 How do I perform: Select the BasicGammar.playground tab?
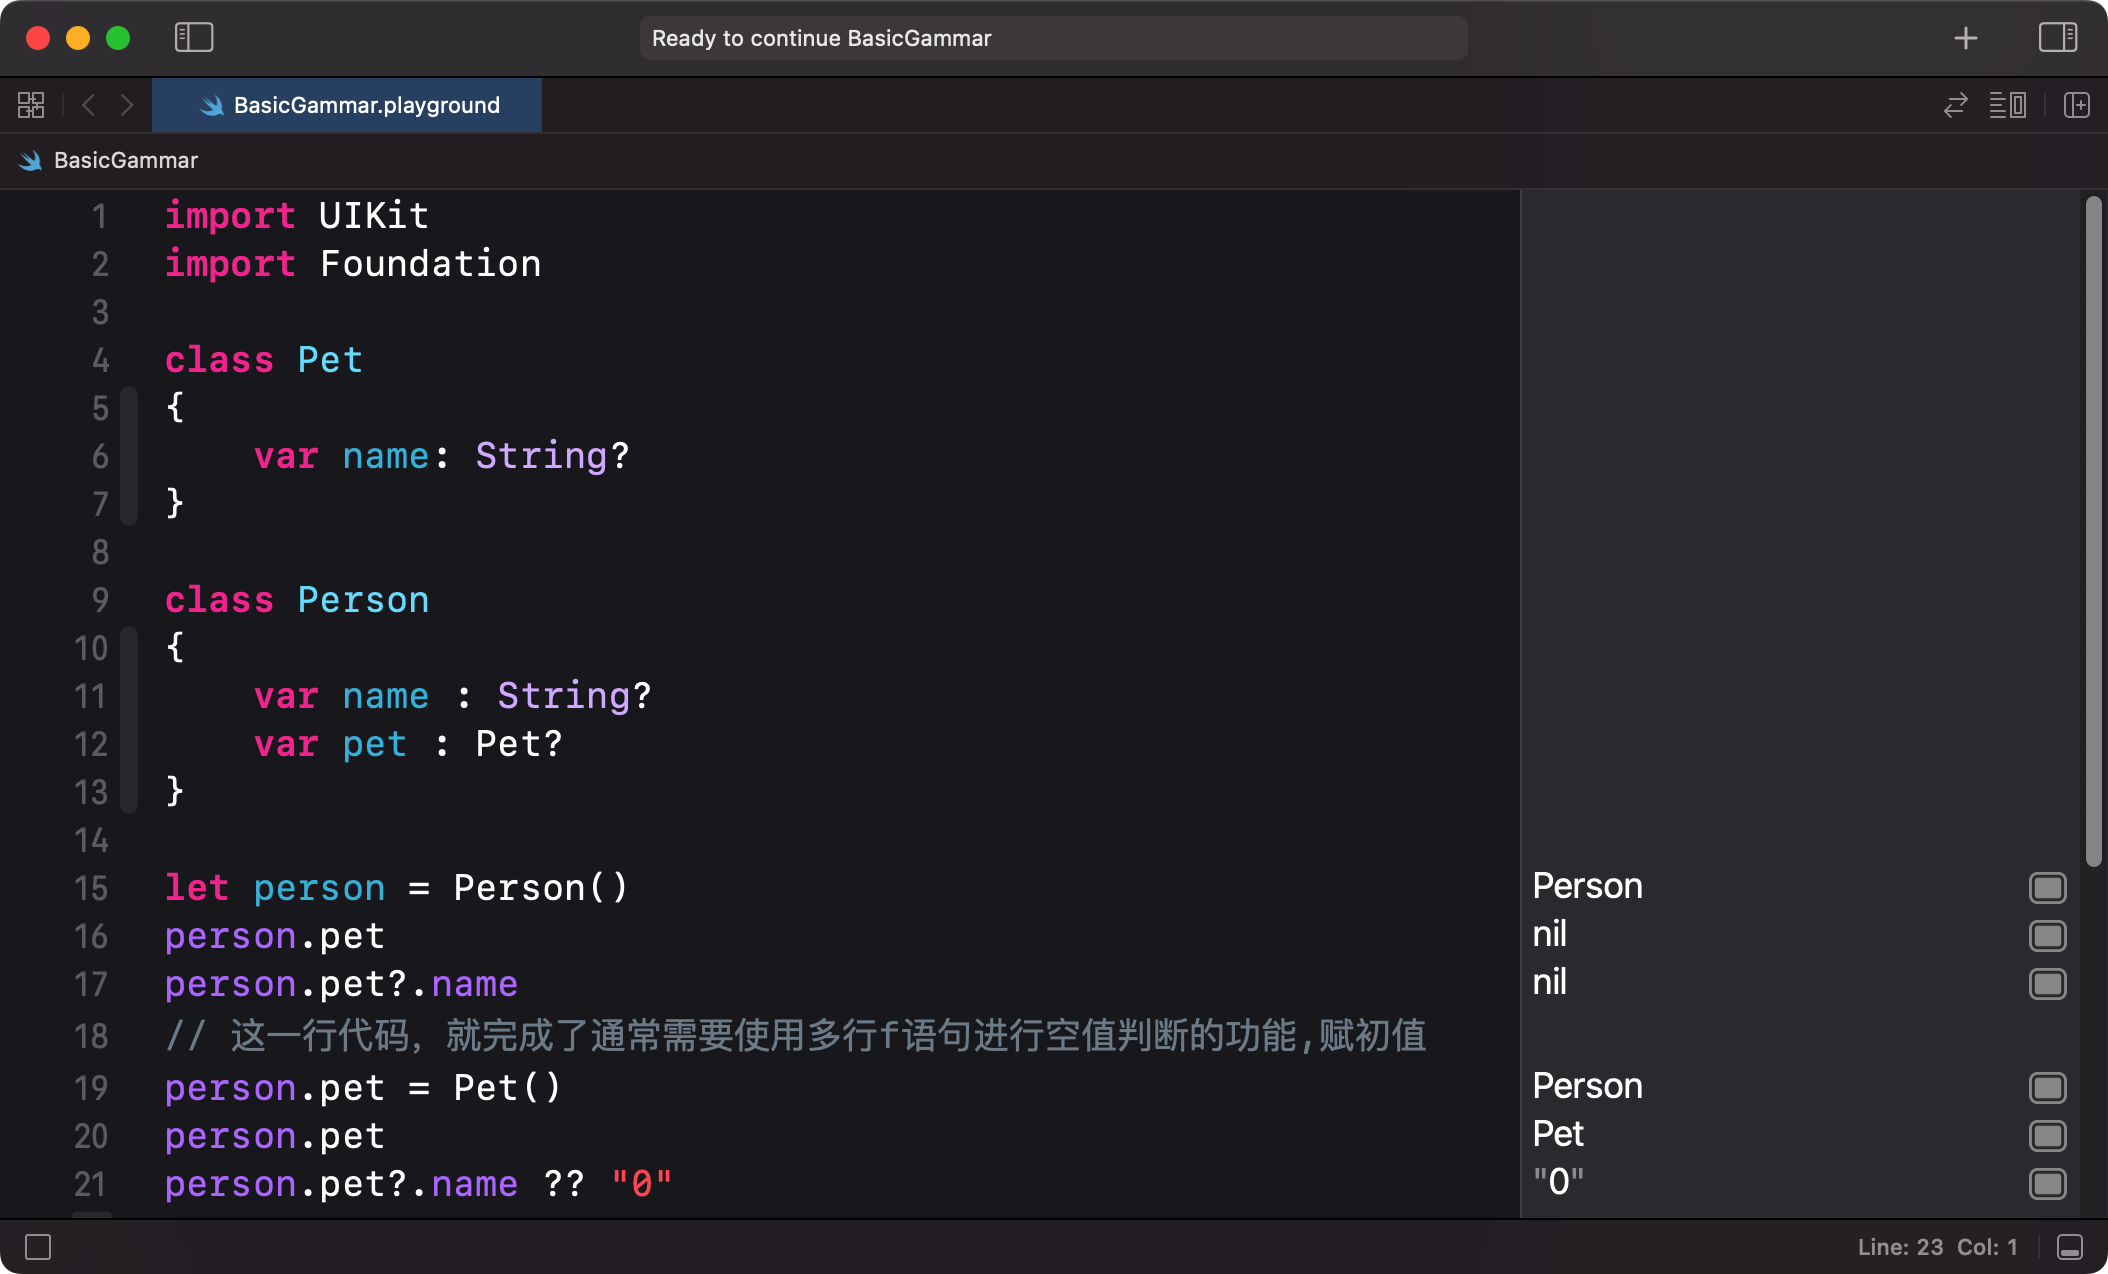point(347,105)
